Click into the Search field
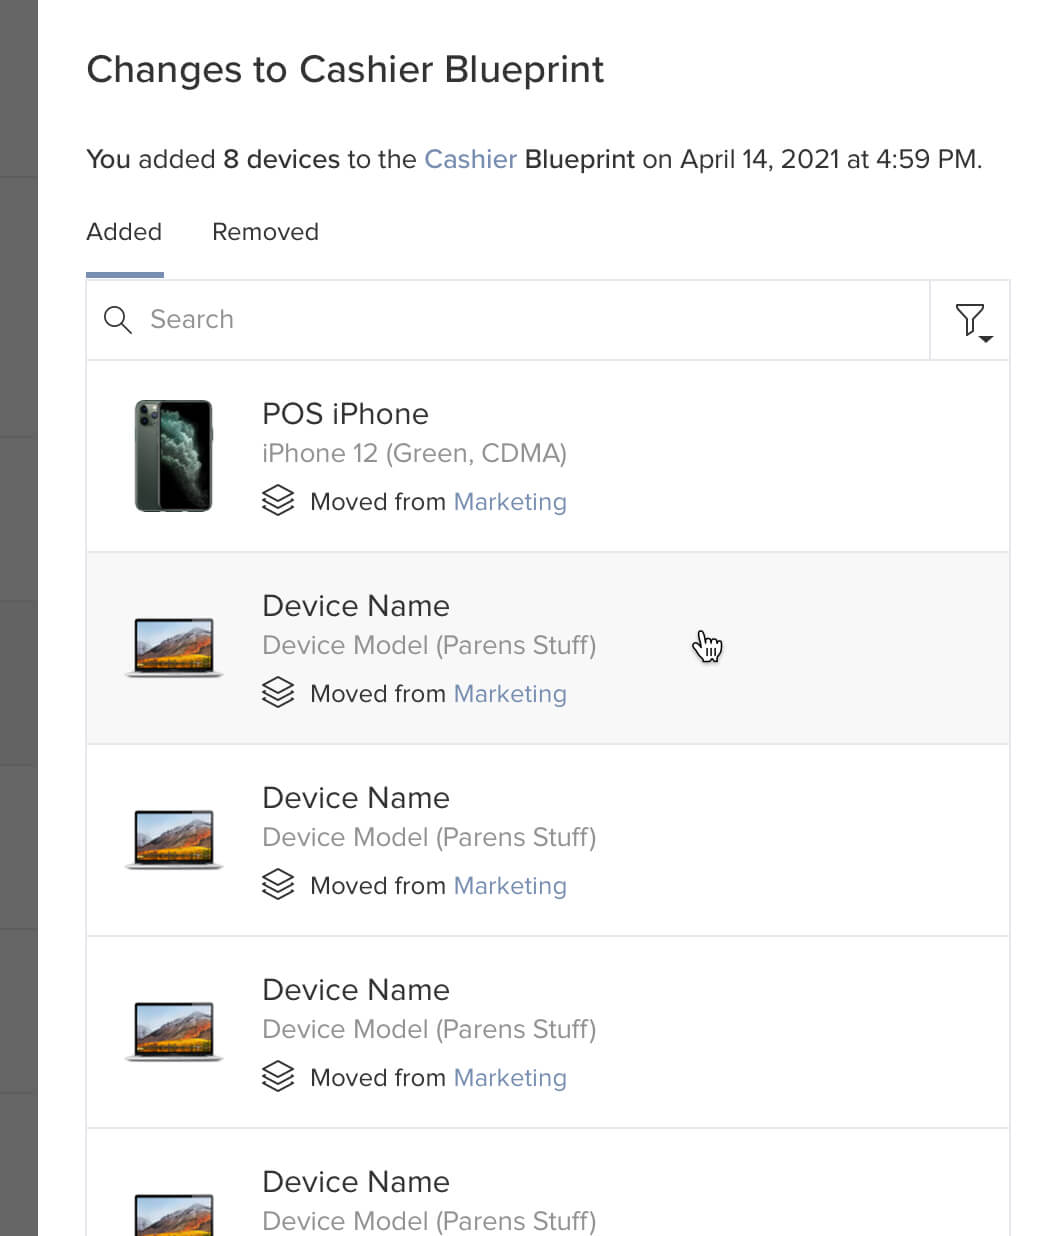 tap(508, 320)
